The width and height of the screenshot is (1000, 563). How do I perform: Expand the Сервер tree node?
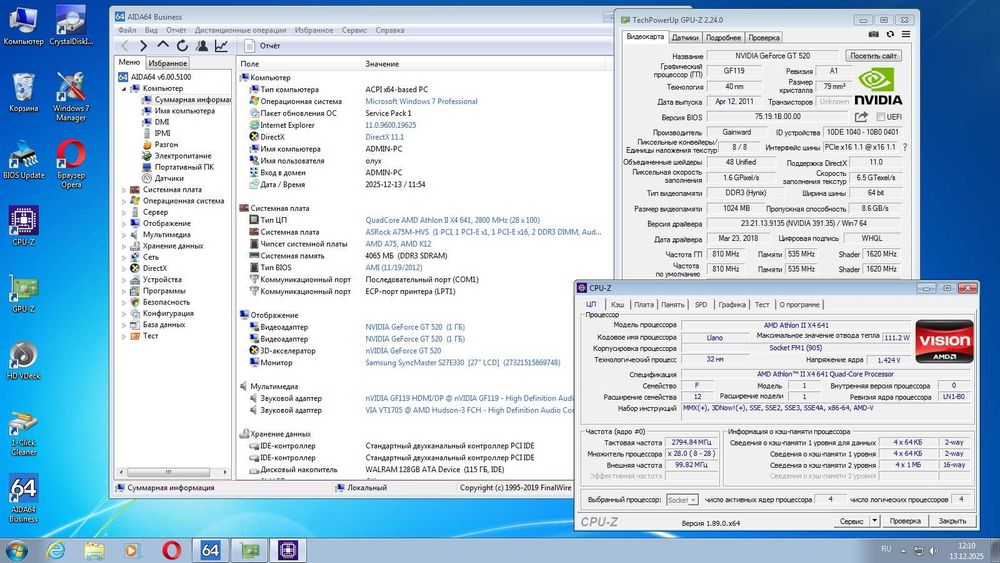[x=124, y=212]
